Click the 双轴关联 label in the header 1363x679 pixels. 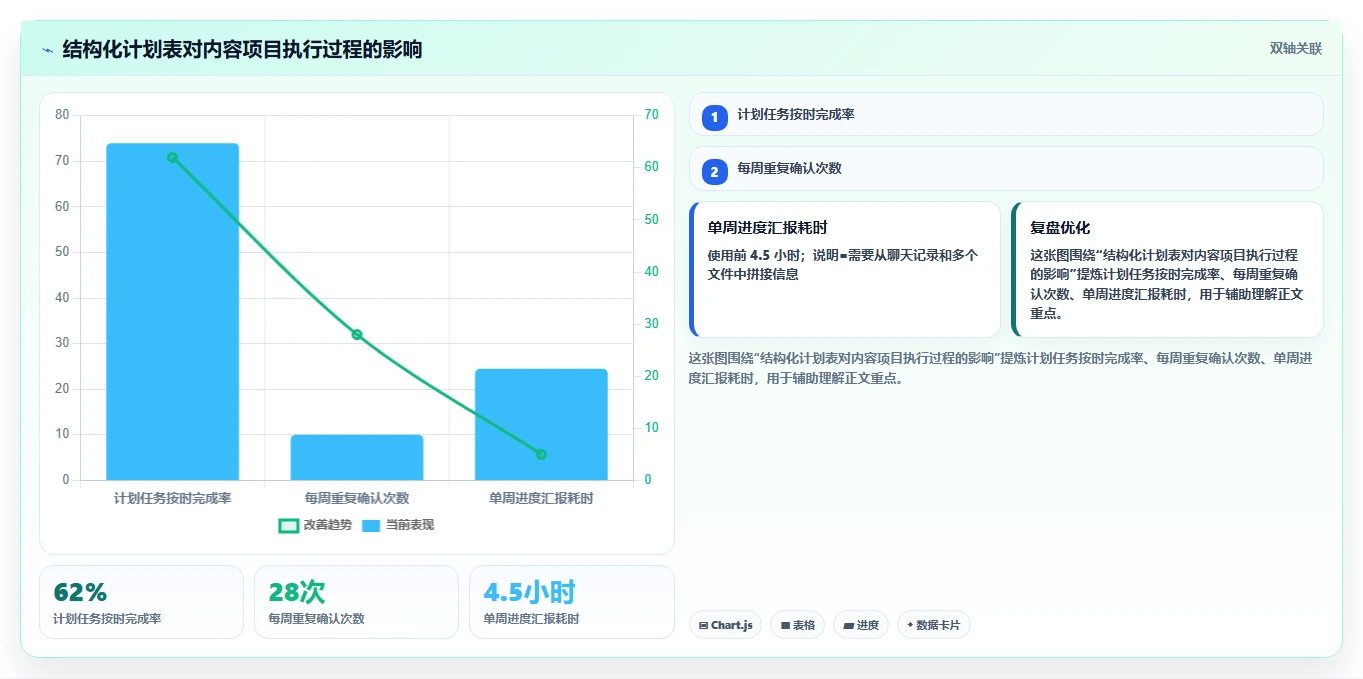point(1295,49)
